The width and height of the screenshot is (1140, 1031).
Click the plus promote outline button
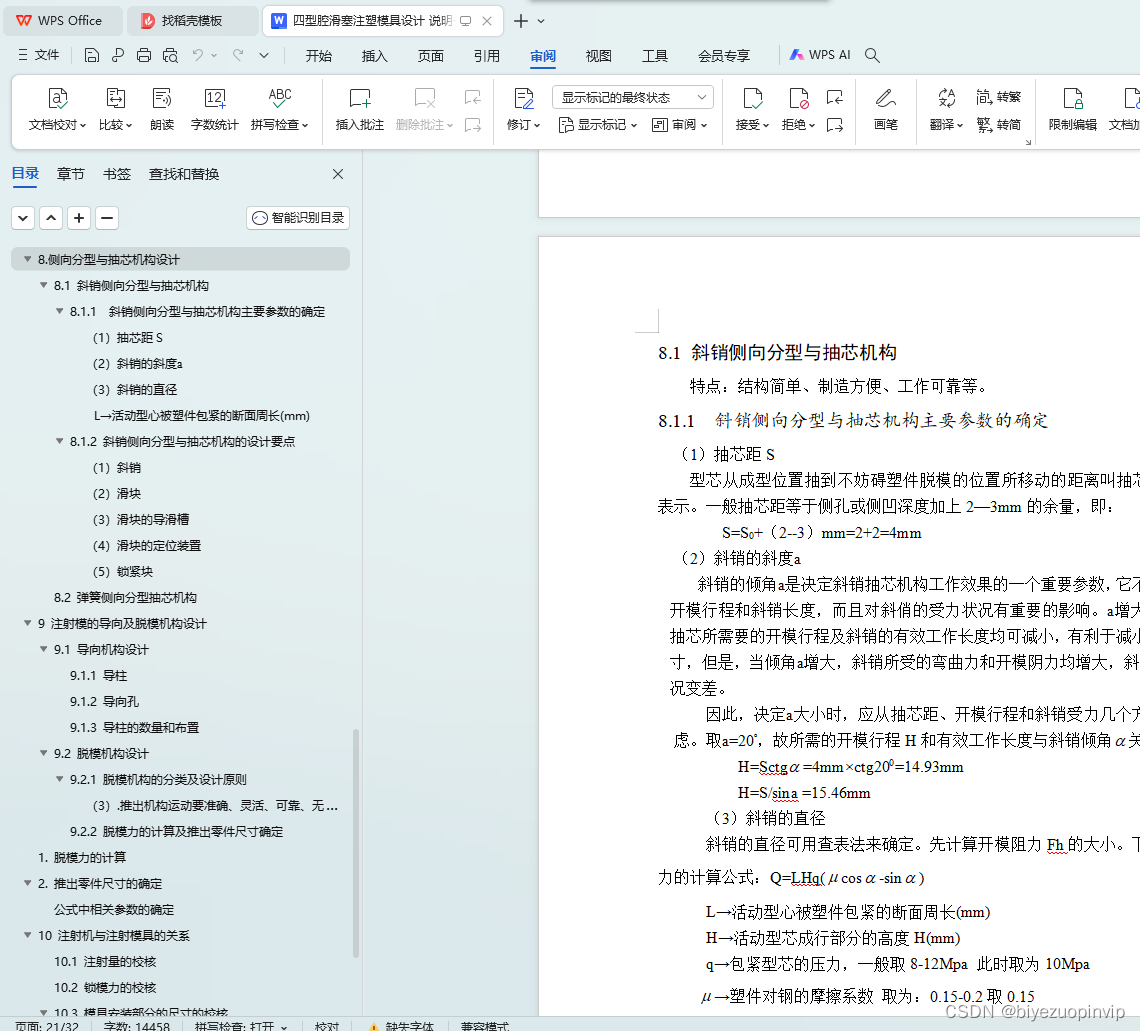click(79, 217)
